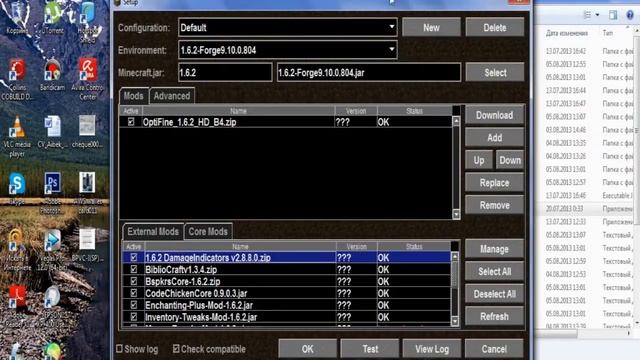The width and height of the screenshot is (640, 360).
Task: Launch VLC media player shortcut
Action: (x=17, y=137)
